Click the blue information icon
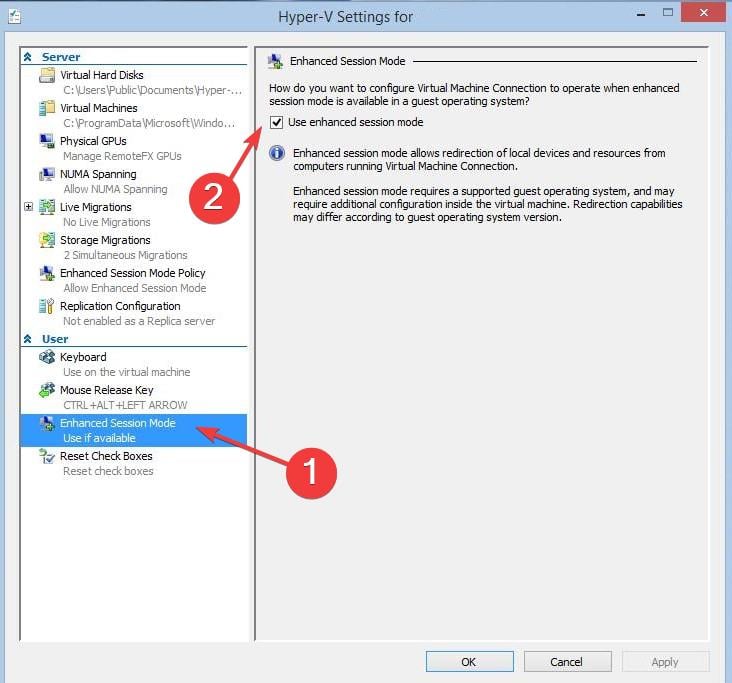This screenshot has width=732, height=683. click(277, 153)
